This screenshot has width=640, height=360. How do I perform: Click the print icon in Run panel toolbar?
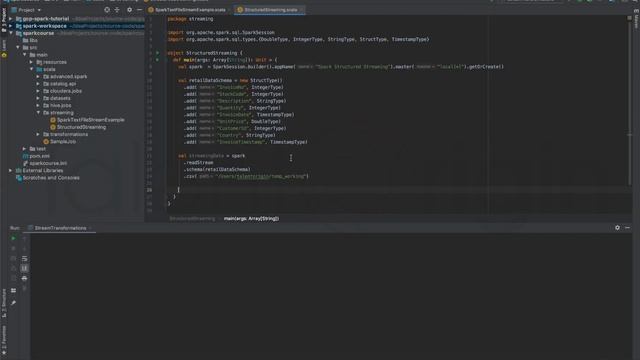pos(24,278)
